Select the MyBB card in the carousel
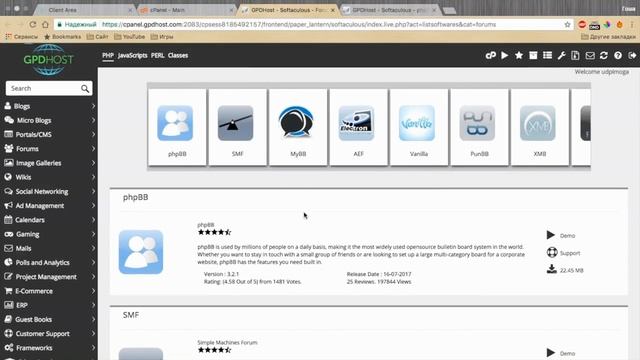 click(298, 127)
